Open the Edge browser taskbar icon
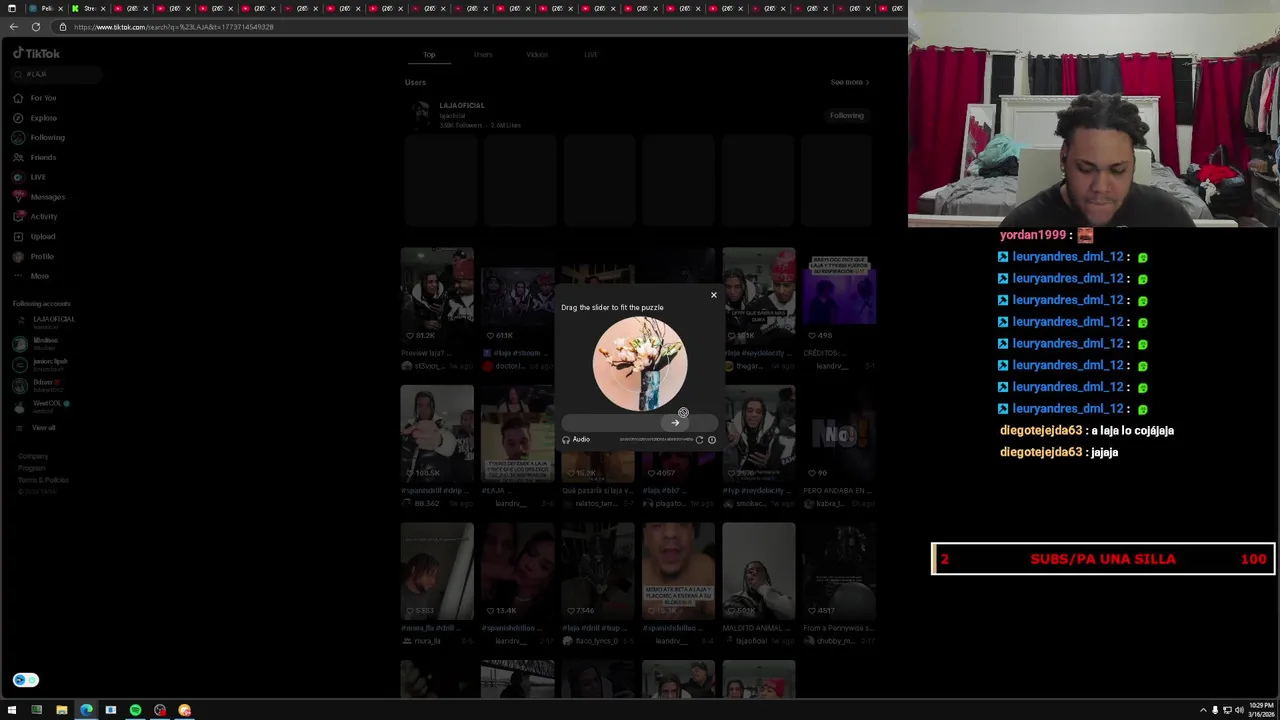 (x=86, y=710)
